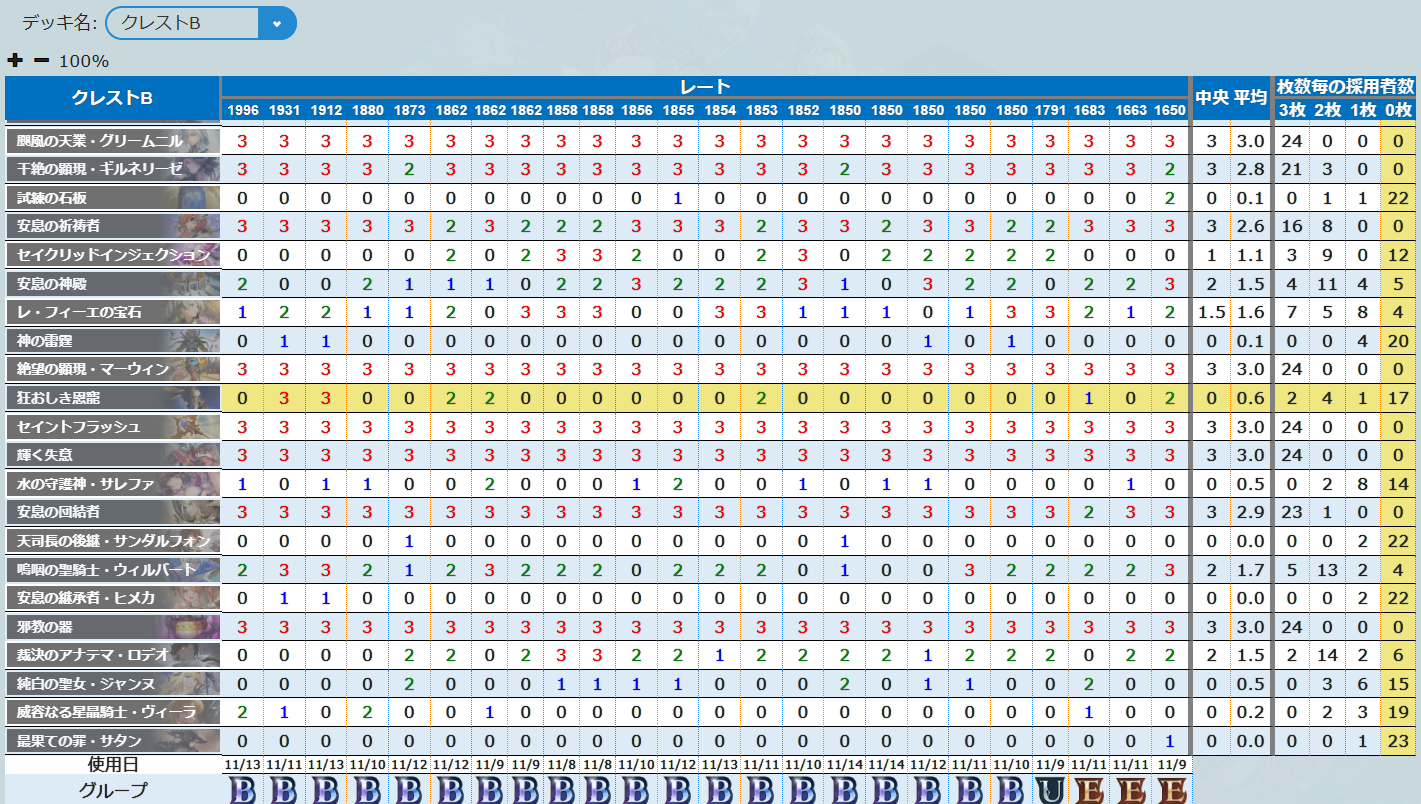Open the デッキ名 dropdown showing クレストB
Viewport: 1421px width, 804px height.
coord(200,22)
